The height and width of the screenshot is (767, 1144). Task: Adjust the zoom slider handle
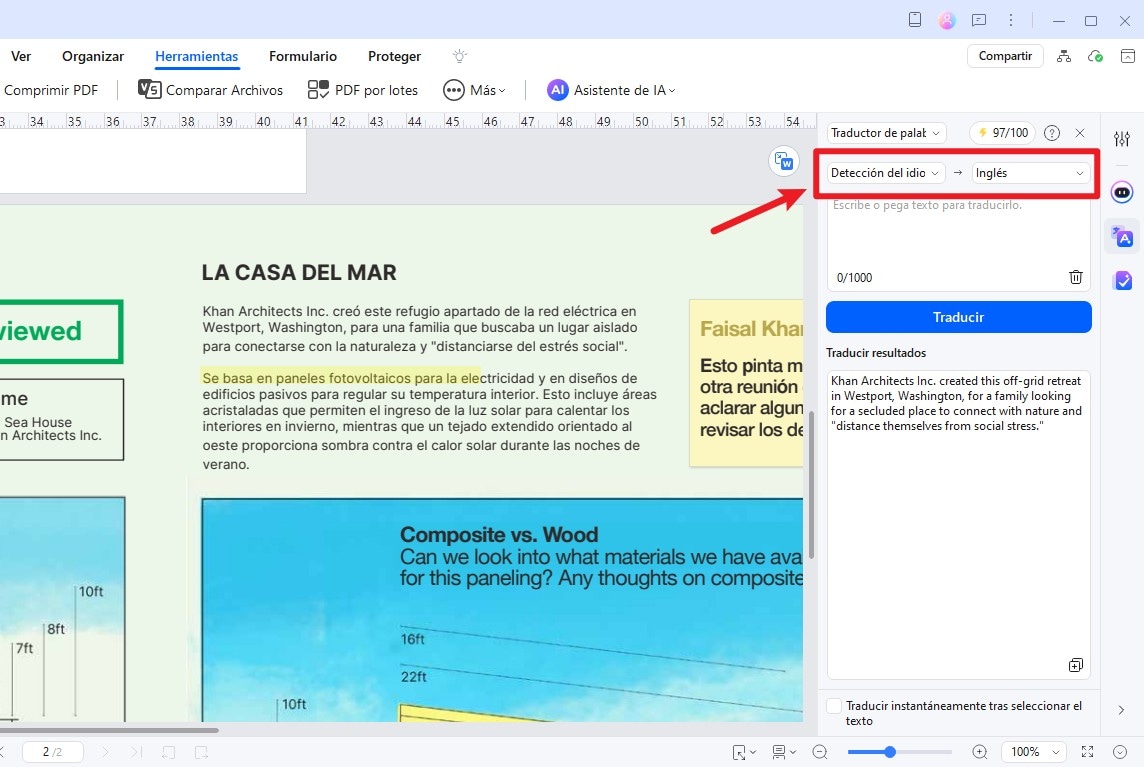click(x=889, y=752)
